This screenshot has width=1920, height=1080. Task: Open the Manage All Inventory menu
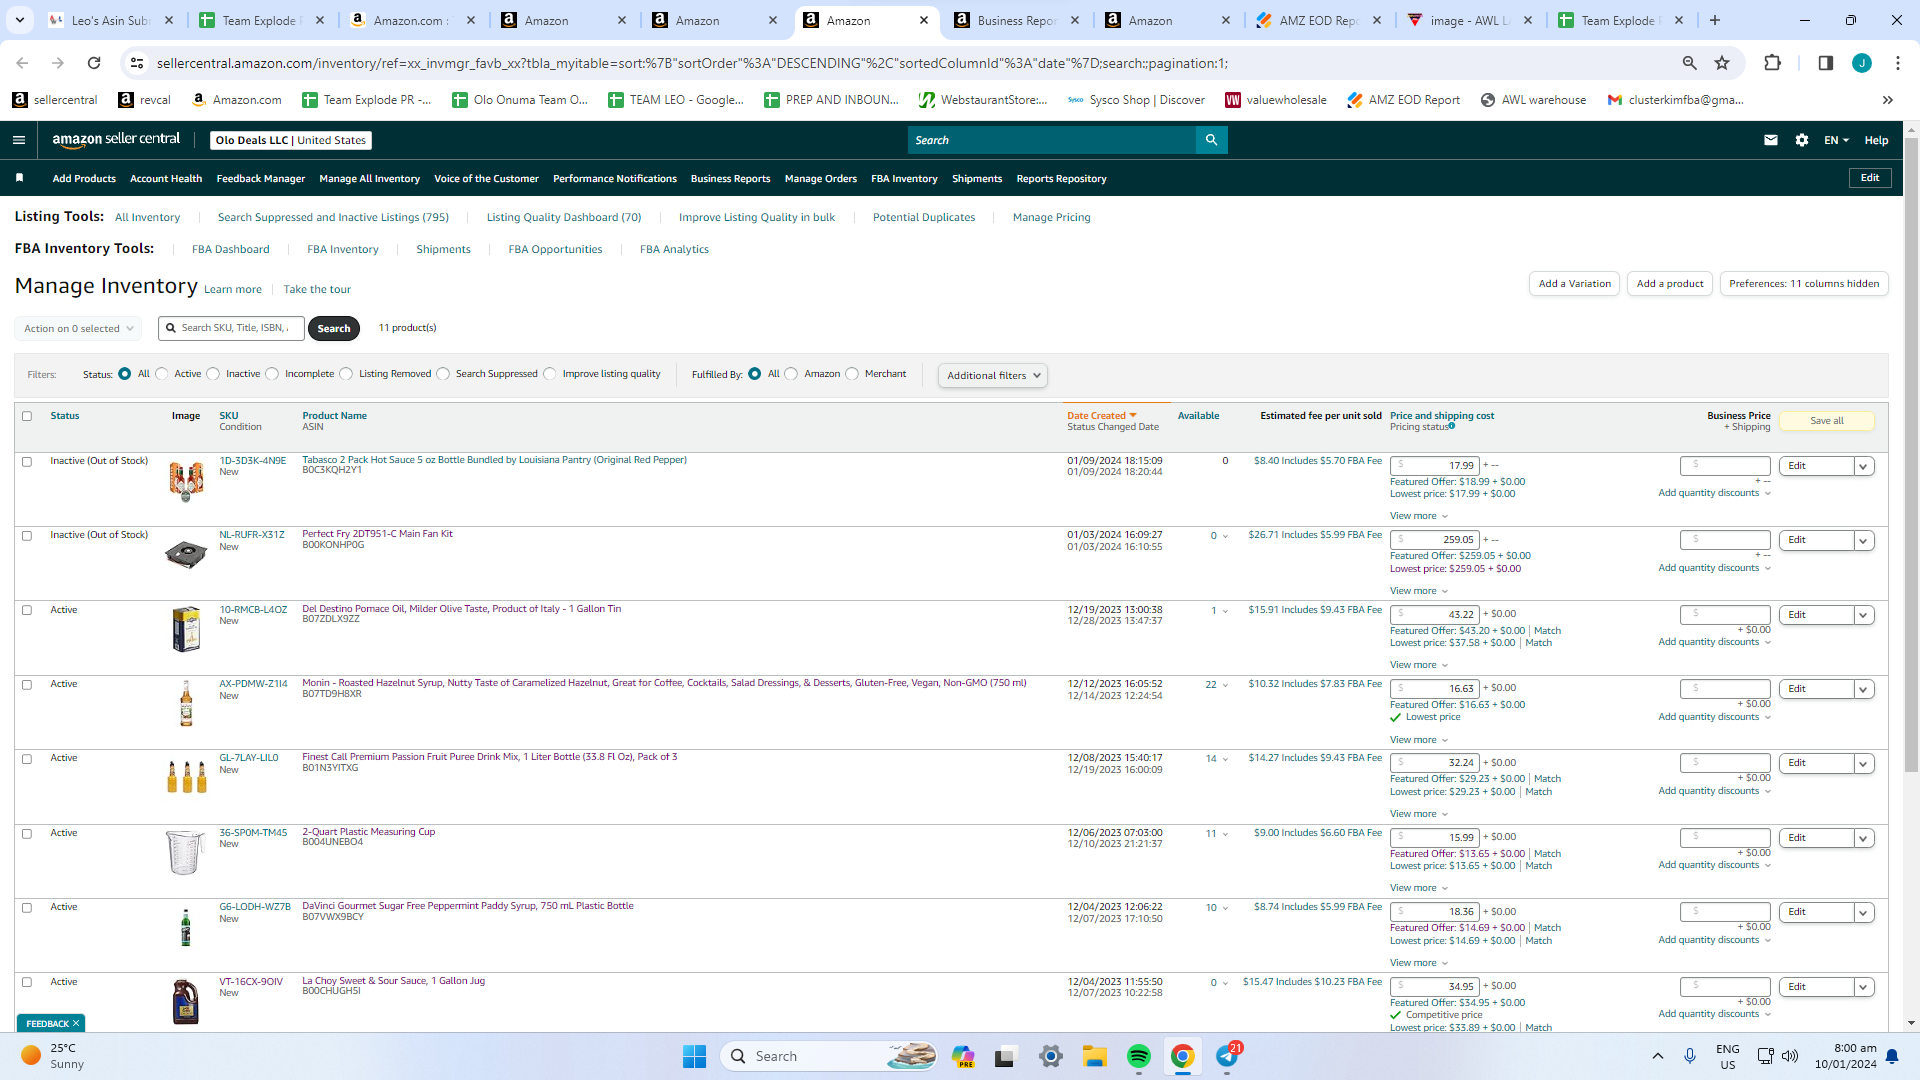pos(369,179)
